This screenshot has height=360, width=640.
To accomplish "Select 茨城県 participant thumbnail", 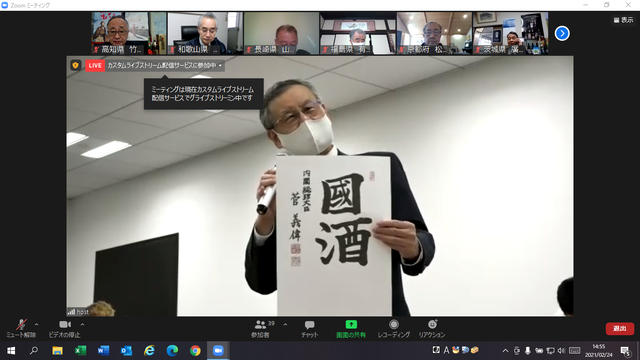I will [510, 33].
